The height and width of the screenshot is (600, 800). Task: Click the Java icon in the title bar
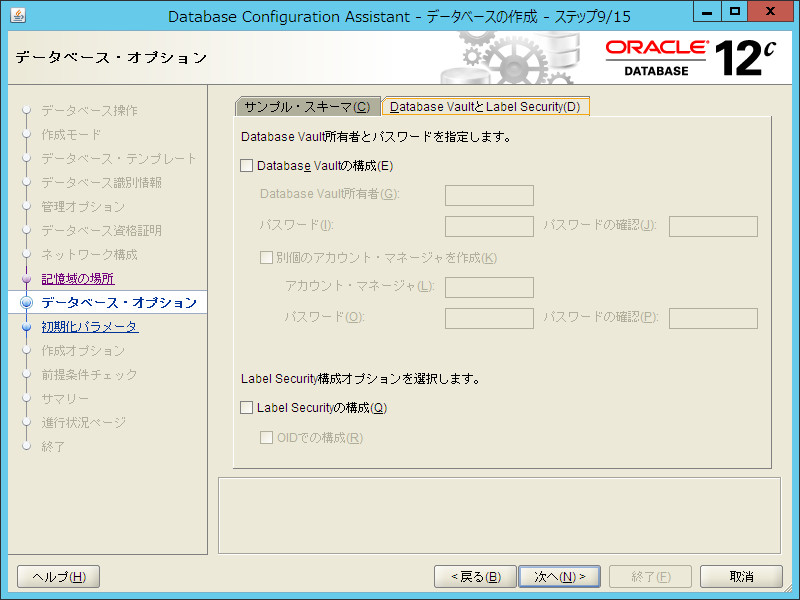pos(17,15)
